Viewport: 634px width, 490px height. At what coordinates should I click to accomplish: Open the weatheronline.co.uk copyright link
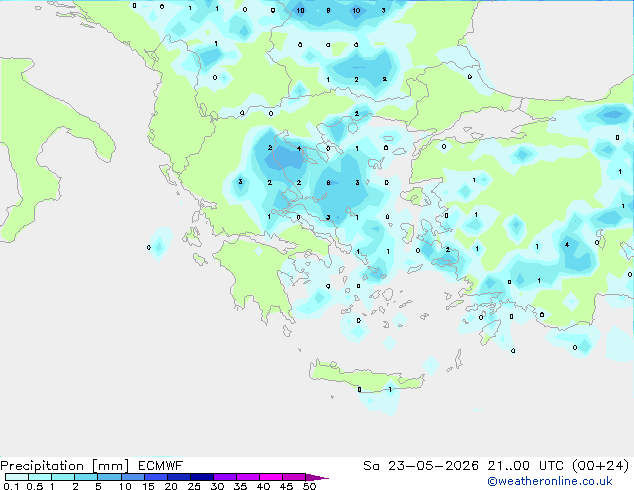[549, 481]
